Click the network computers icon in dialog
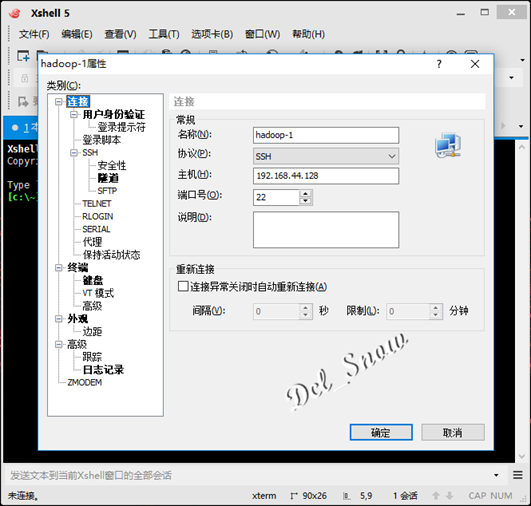 pos(448,145)
